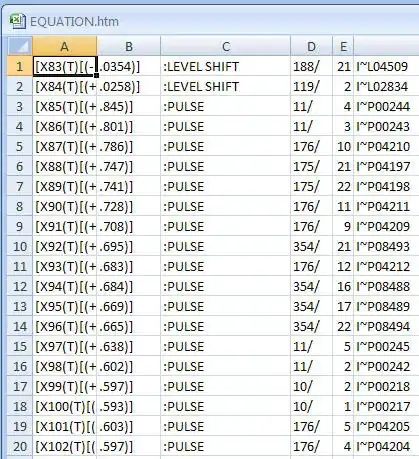Viewport: 419px width, 459px height.
Task: Click cell containing .669)]
Action: point(129,306)
